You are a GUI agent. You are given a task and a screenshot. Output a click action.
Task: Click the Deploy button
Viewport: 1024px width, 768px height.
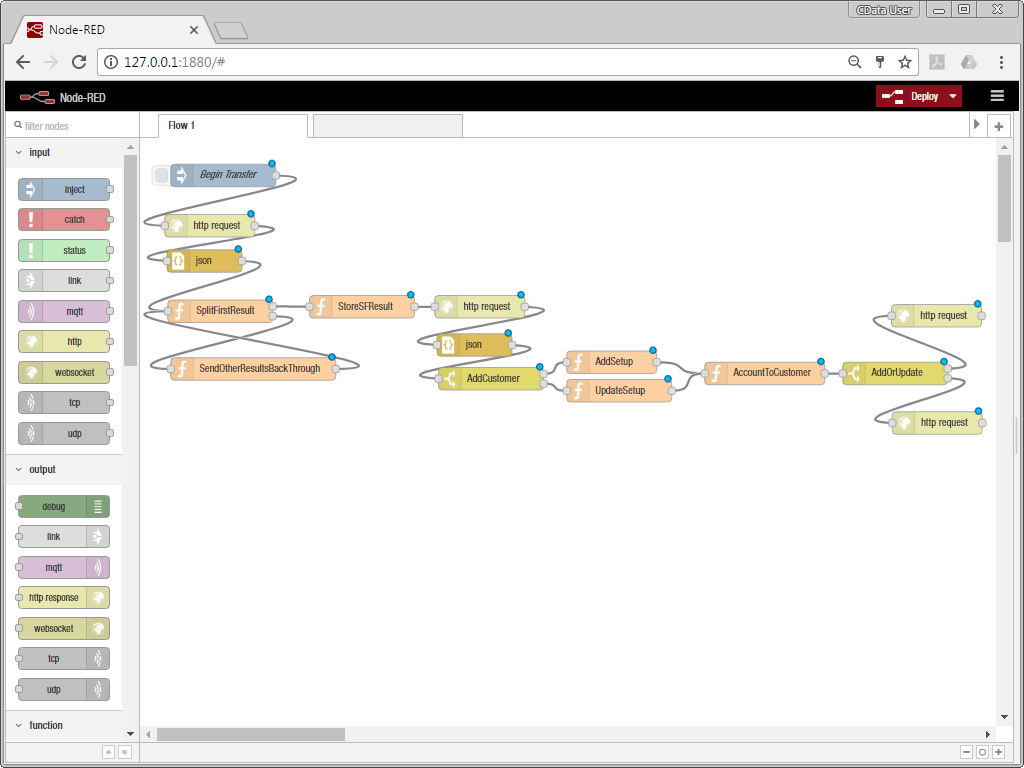click(x=910, y=96)
